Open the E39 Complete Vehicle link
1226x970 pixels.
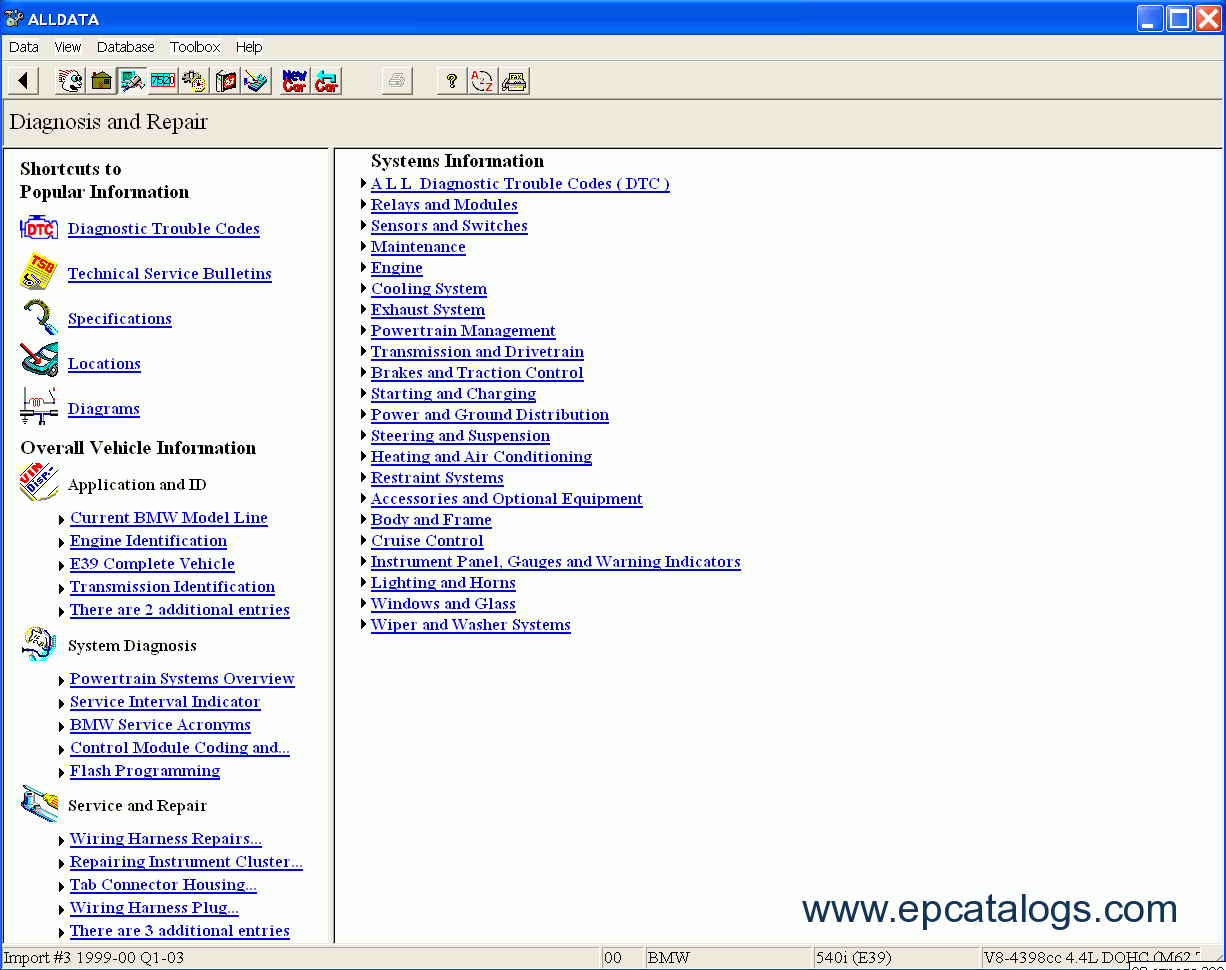(152, 564)
